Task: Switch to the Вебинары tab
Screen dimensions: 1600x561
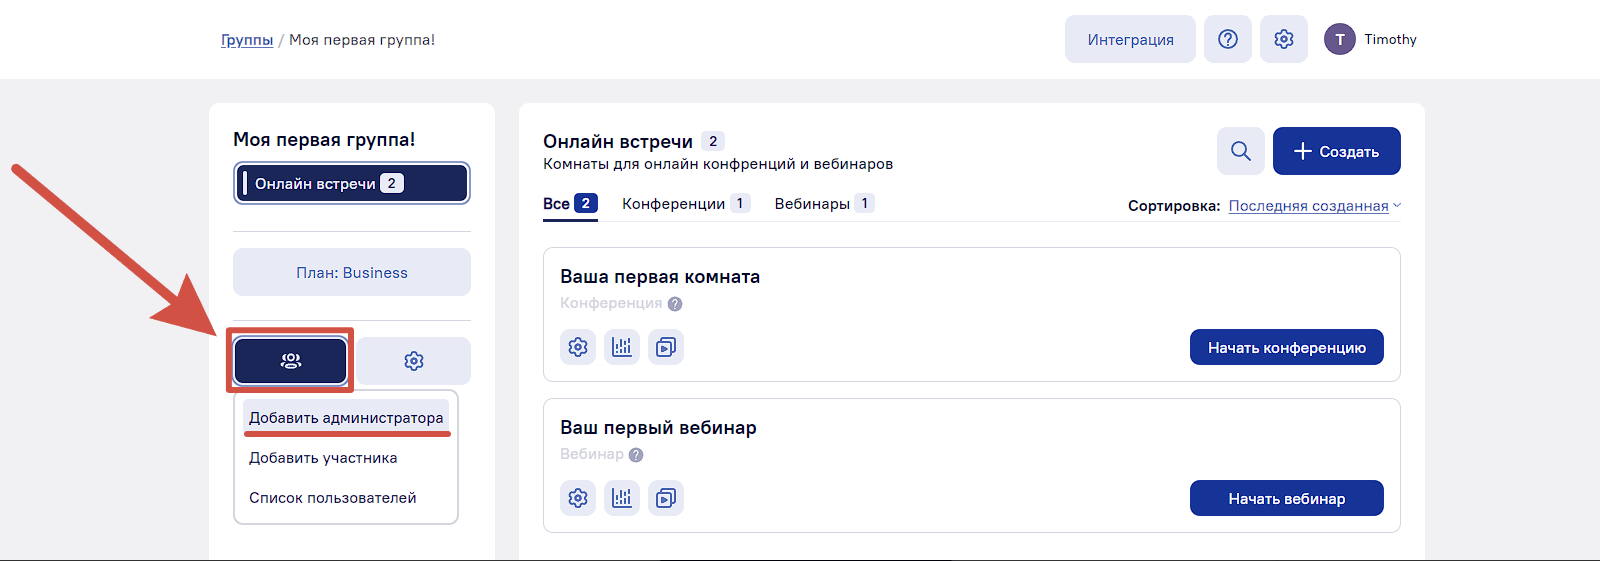Action: (824, 204)
